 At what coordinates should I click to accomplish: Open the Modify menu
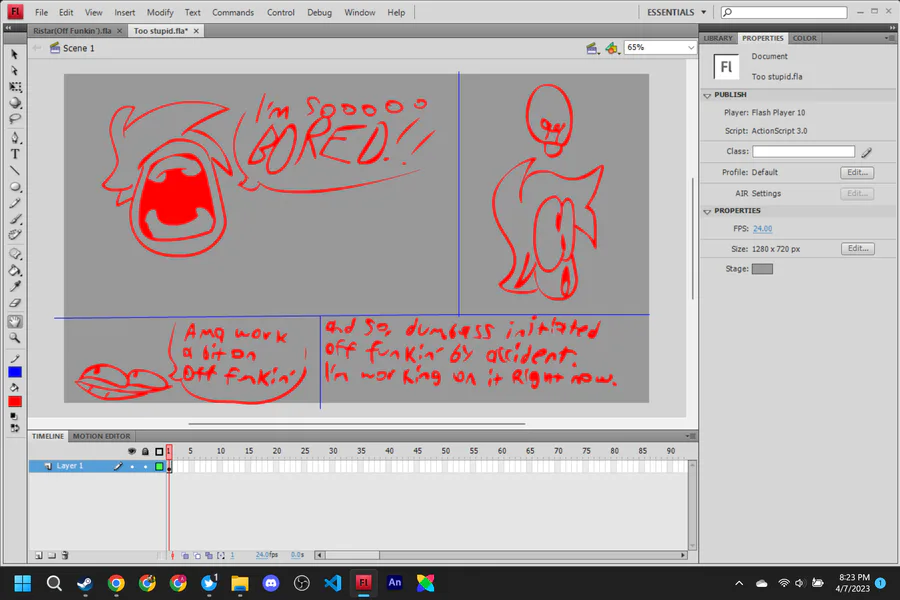click(160, 12)
